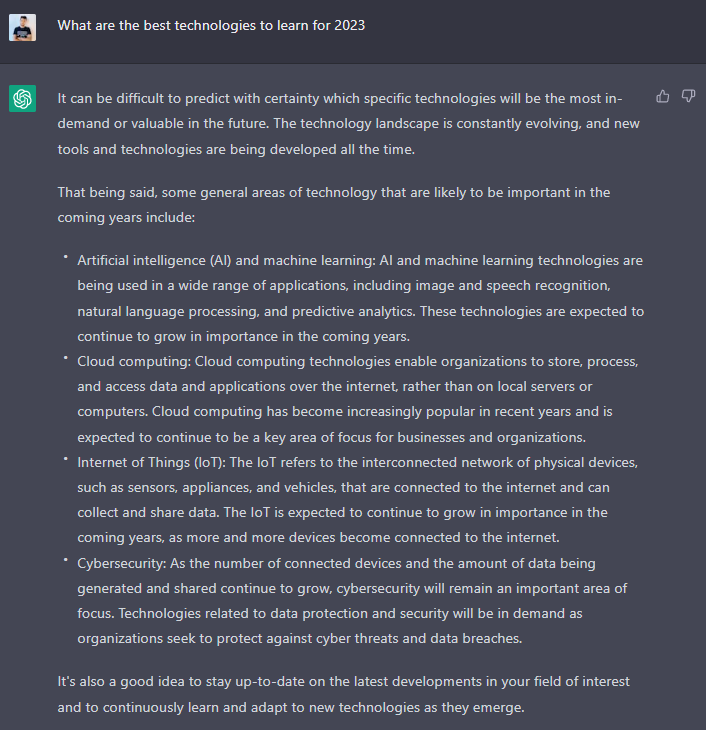Click the words 'predictive analytics'

click(x=353, y=311)
